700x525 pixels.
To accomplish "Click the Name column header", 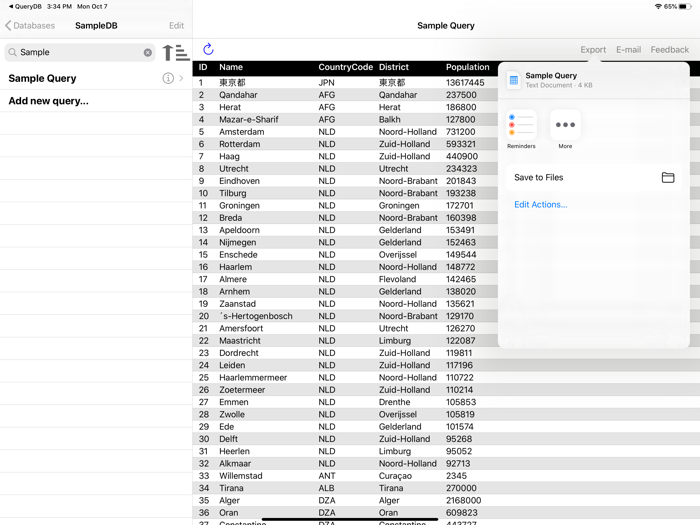I will tap(231, 67).
